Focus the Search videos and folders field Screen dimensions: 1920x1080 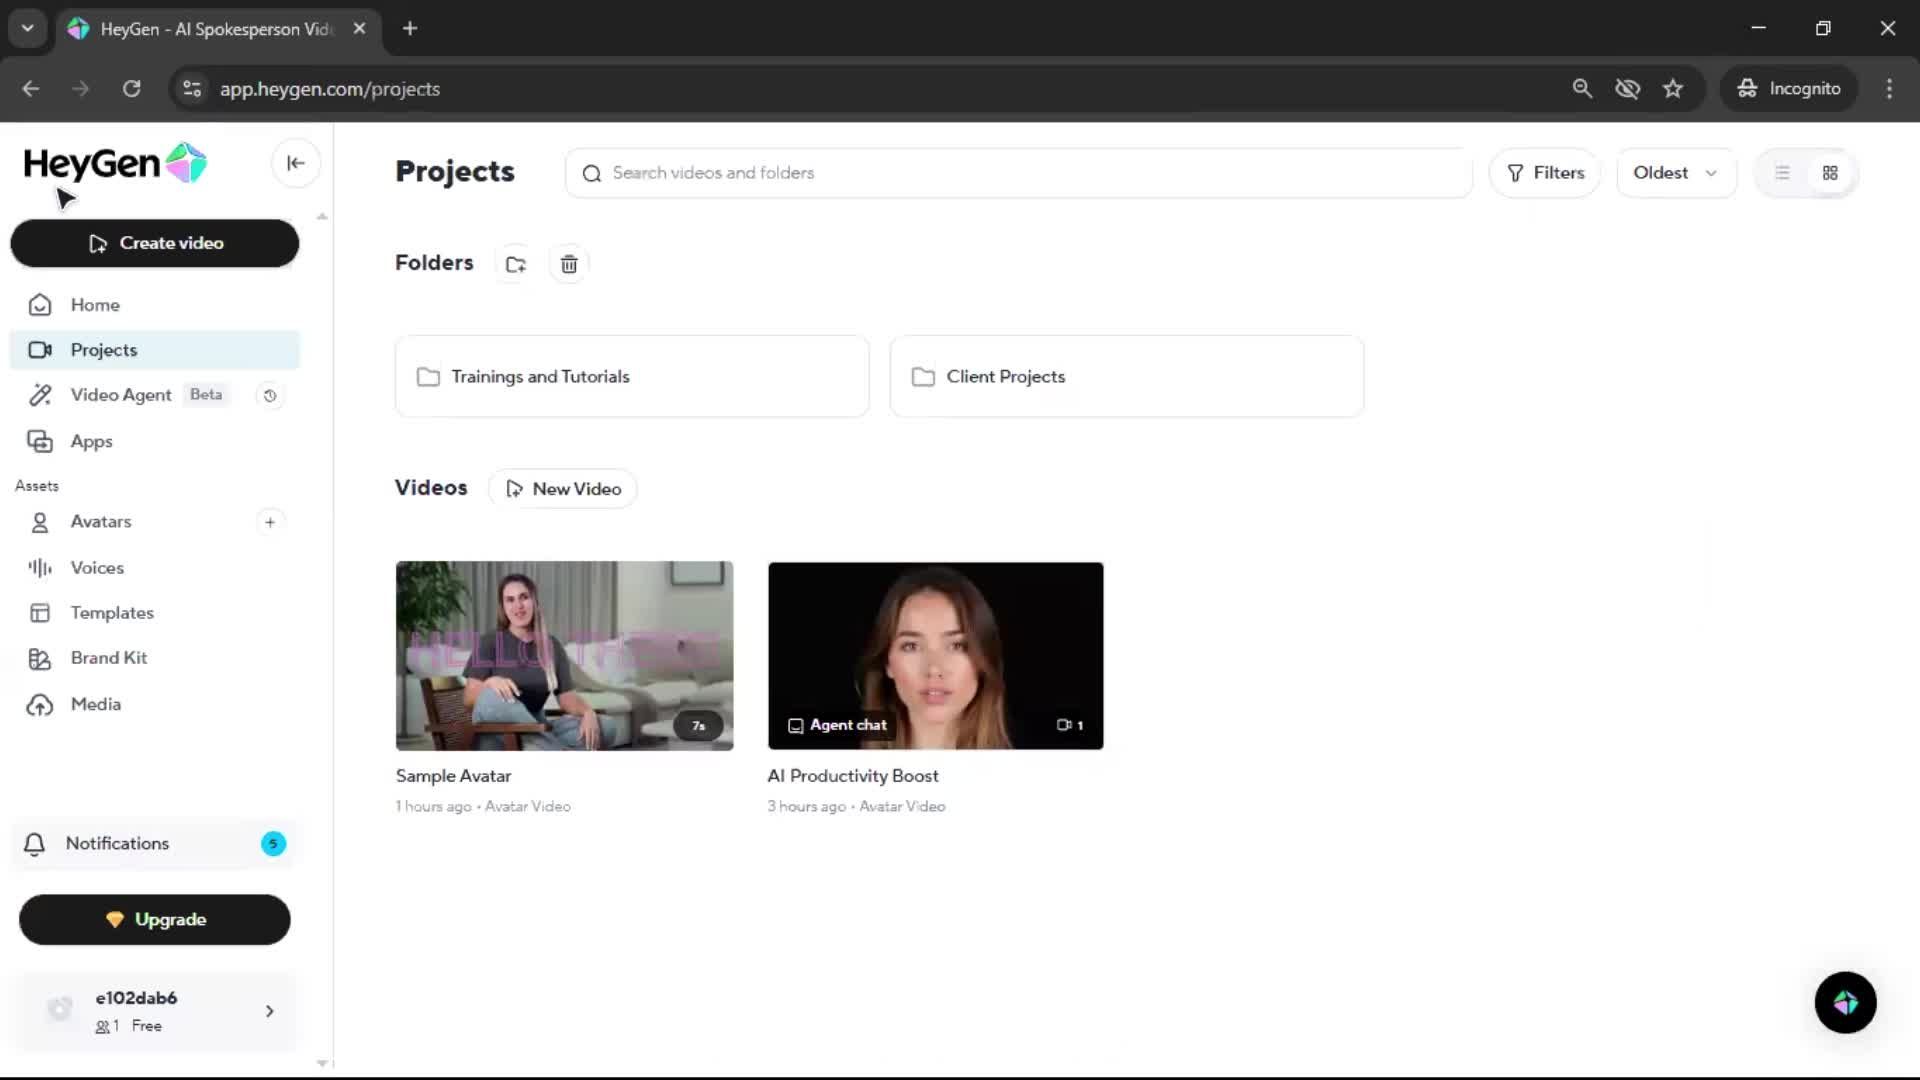pos(1020,173)
